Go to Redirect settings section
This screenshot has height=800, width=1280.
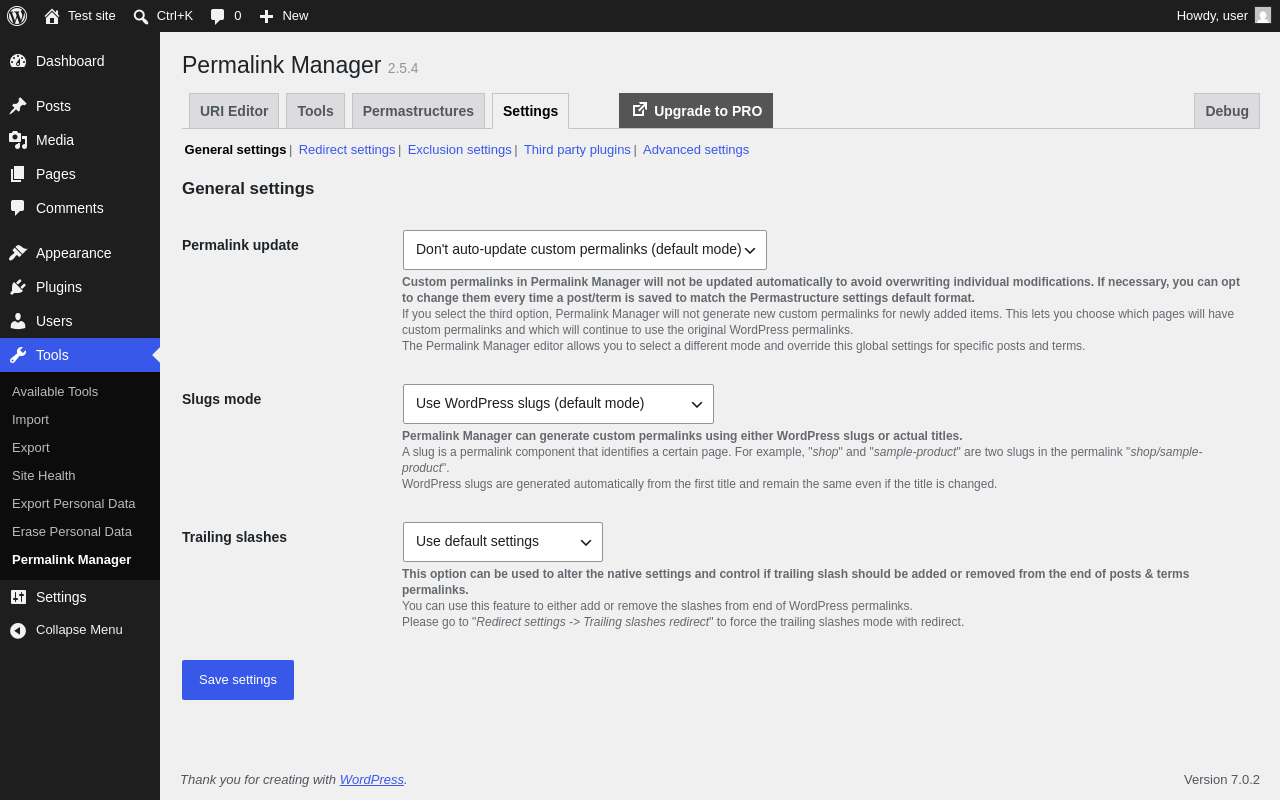pyautogui.click(x=347, y=150)
